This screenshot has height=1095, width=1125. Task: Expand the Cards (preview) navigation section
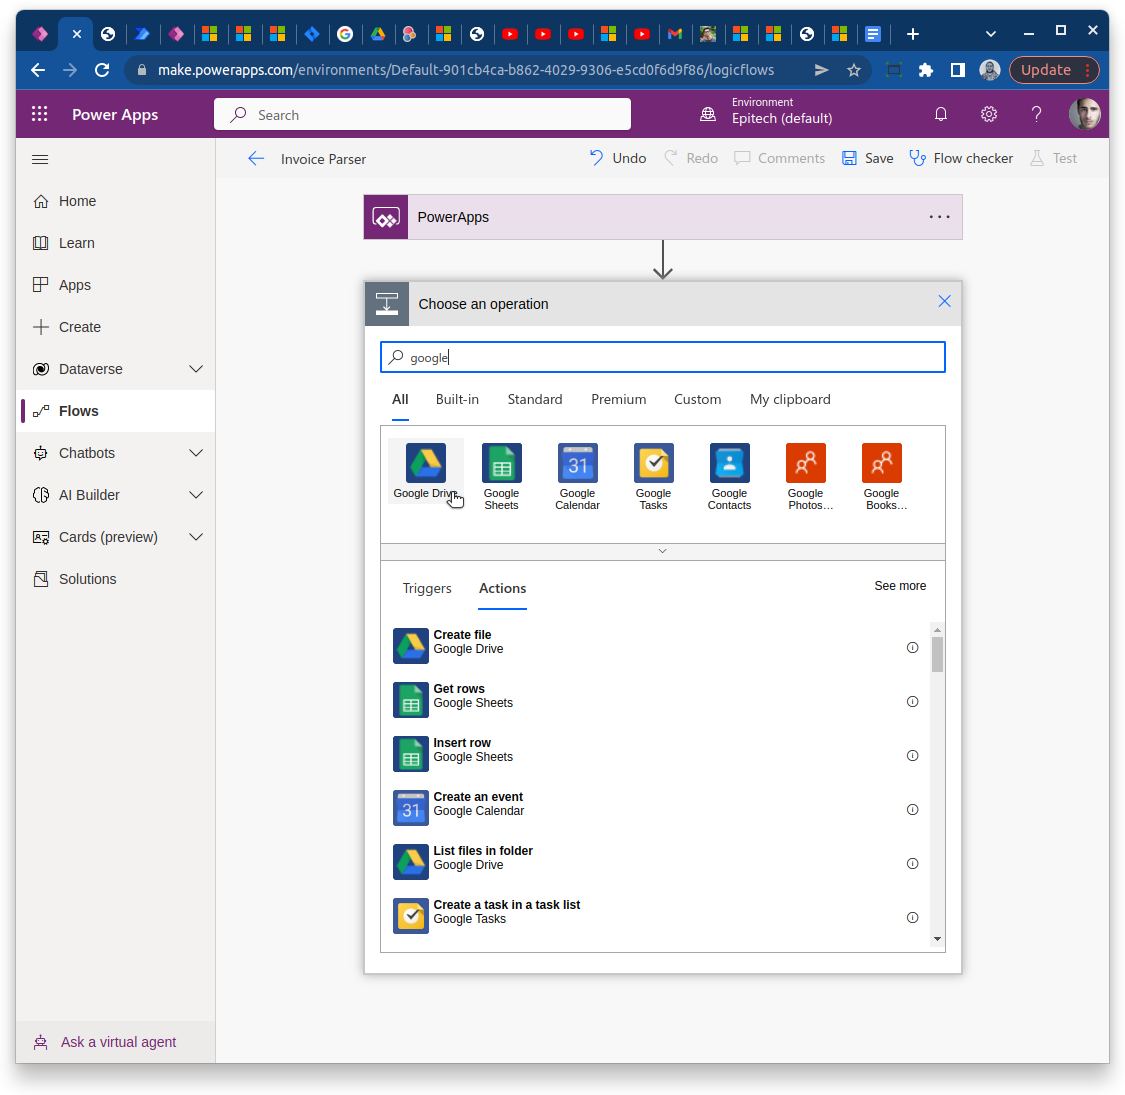pos(196,537)
